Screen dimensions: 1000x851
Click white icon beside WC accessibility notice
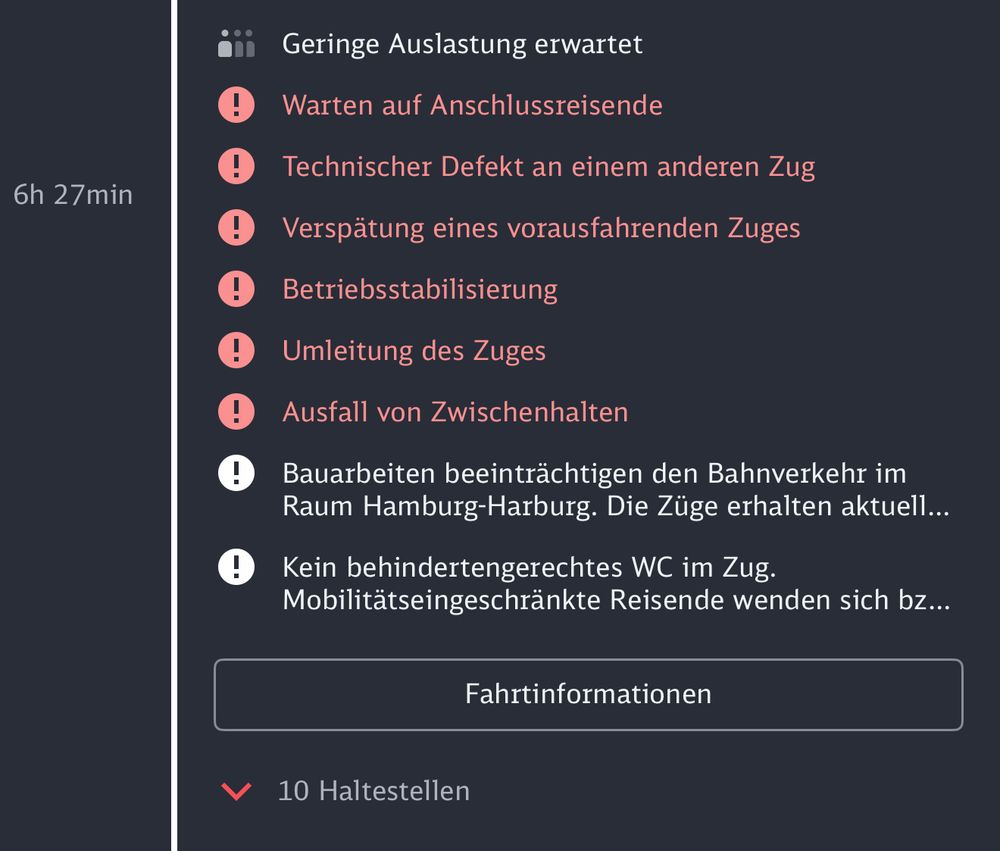tap(236, 567)
